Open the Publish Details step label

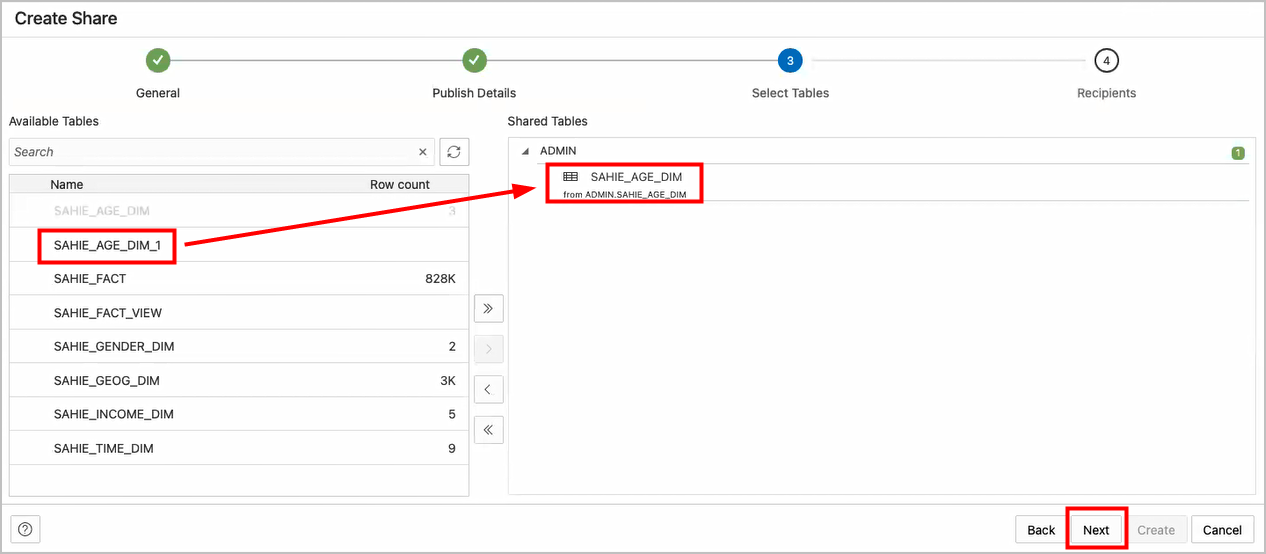(x=474, y=93)
